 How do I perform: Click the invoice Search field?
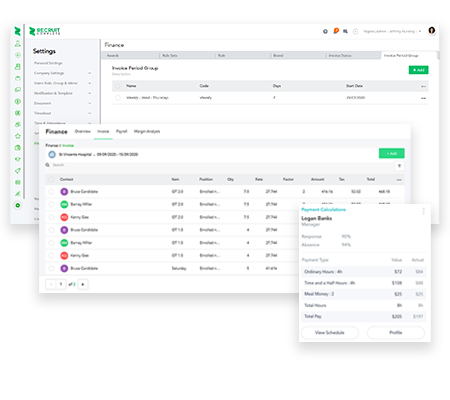(x=220, y=165)
